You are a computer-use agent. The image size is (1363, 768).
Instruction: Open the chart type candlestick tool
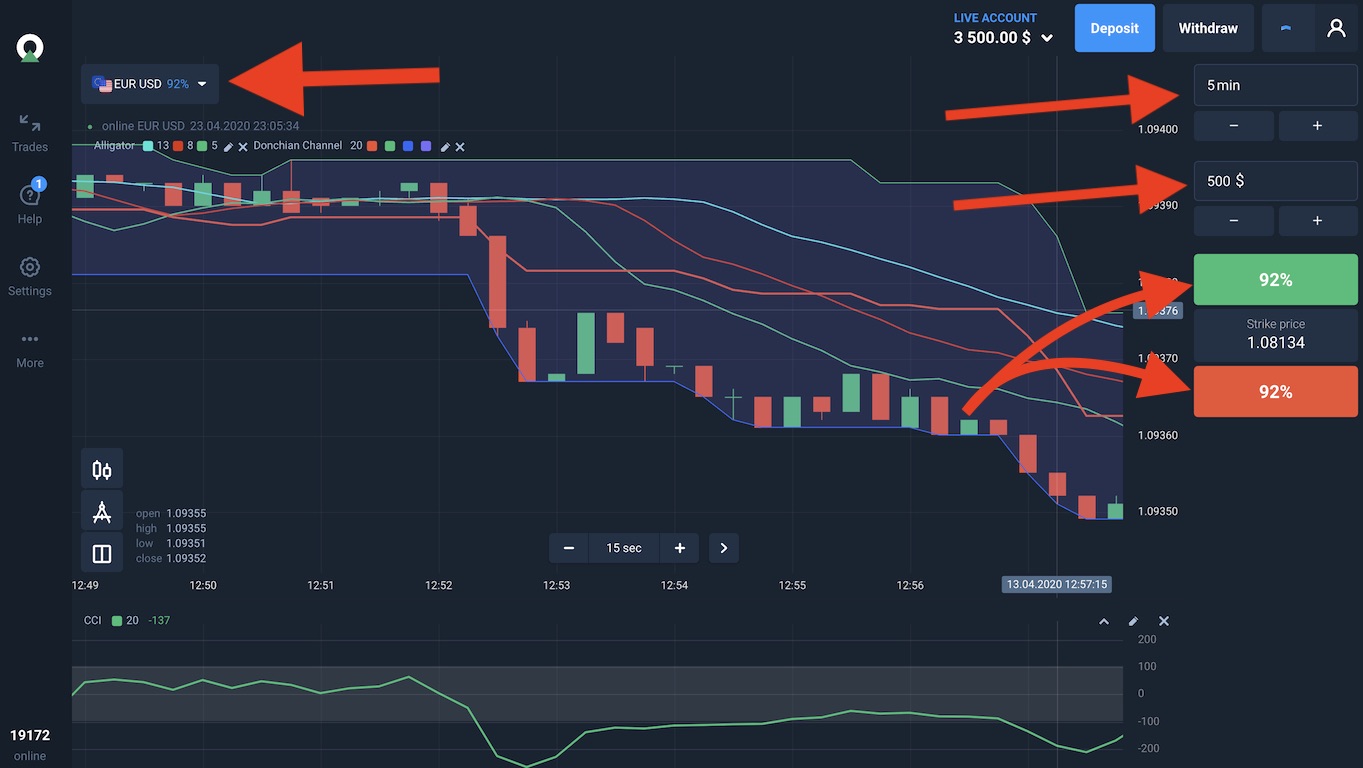[x=102, y=469]
